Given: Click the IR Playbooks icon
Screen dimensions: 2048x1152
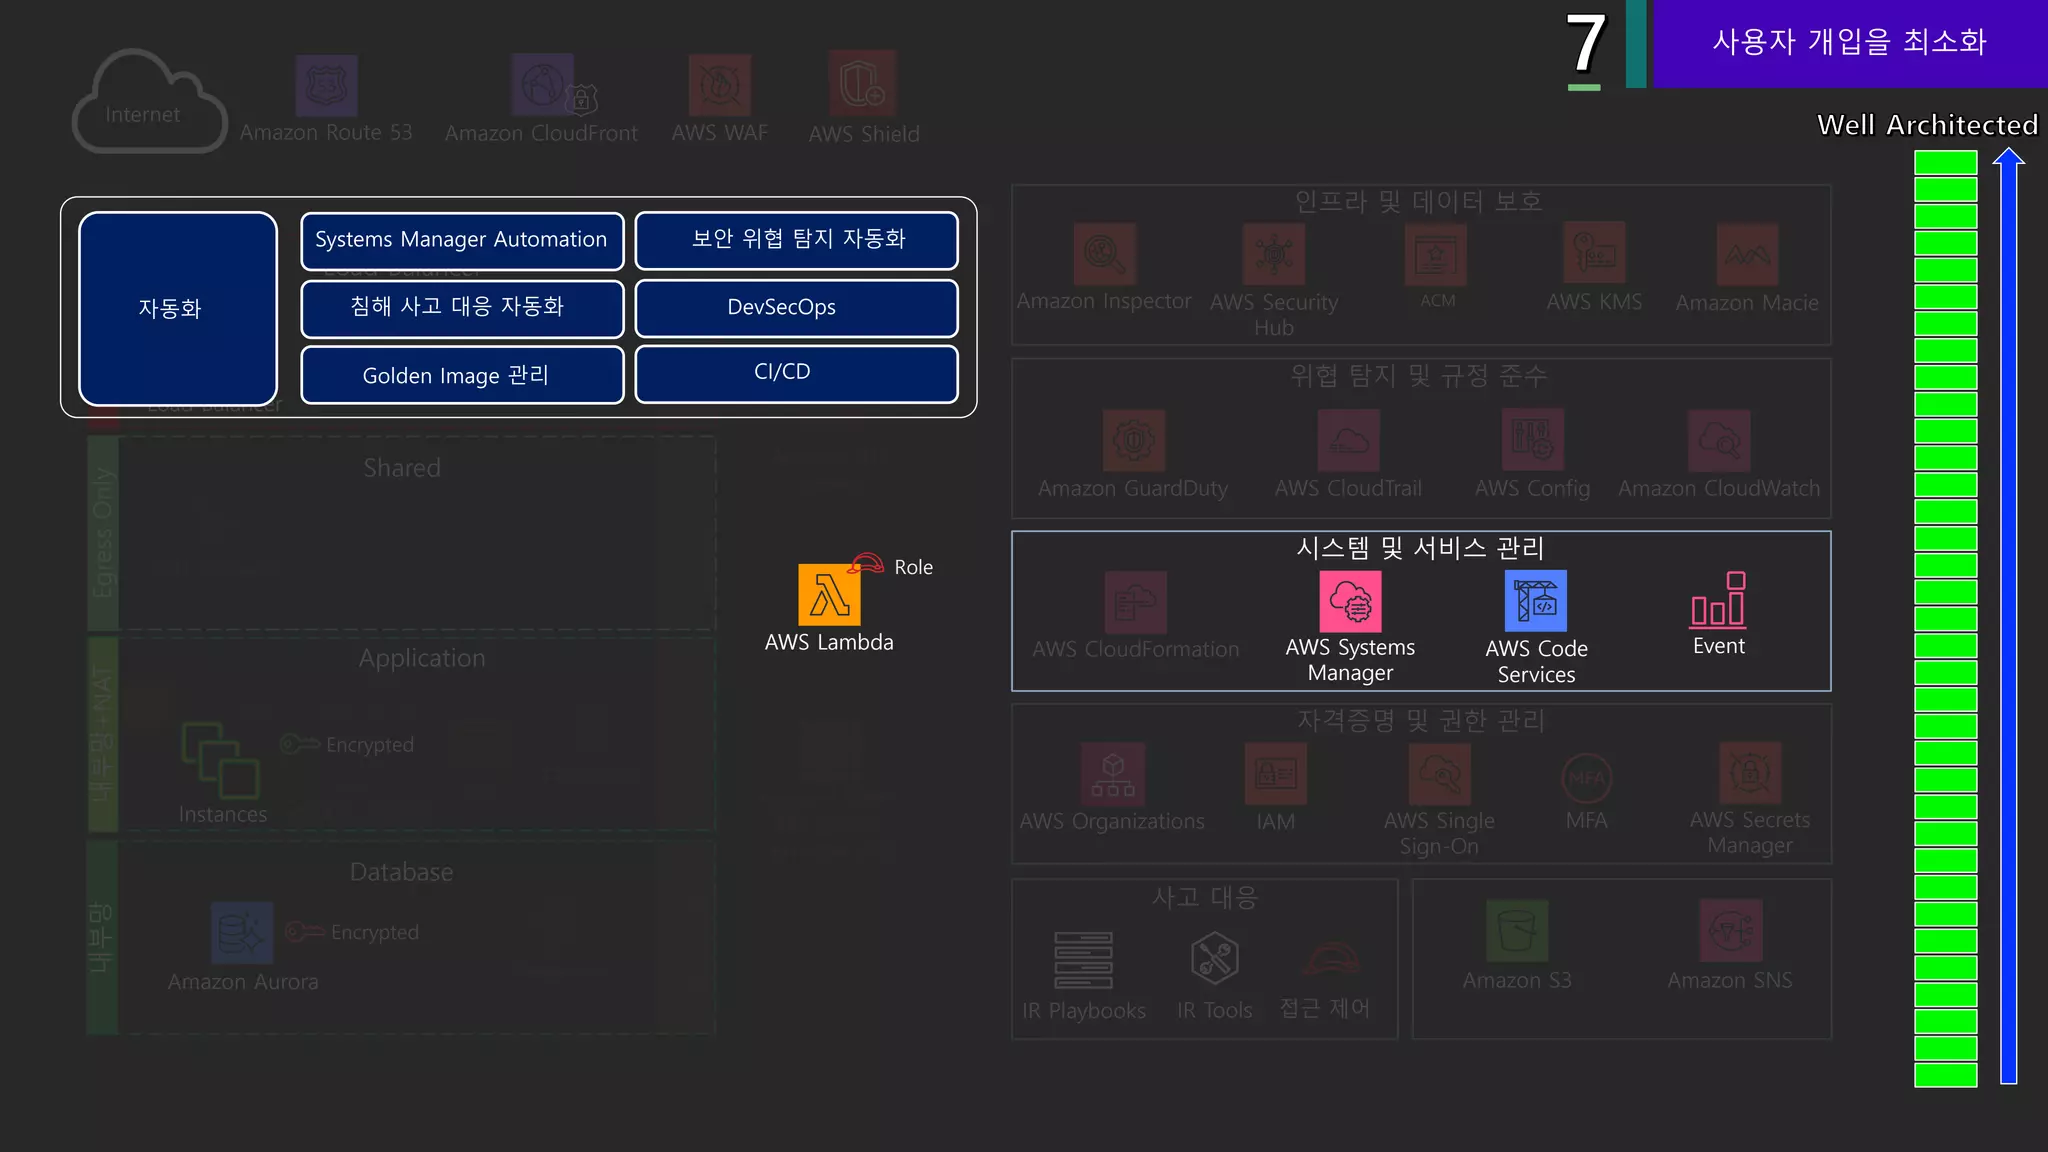Looking at the screenshot, I should [1083, 960].
